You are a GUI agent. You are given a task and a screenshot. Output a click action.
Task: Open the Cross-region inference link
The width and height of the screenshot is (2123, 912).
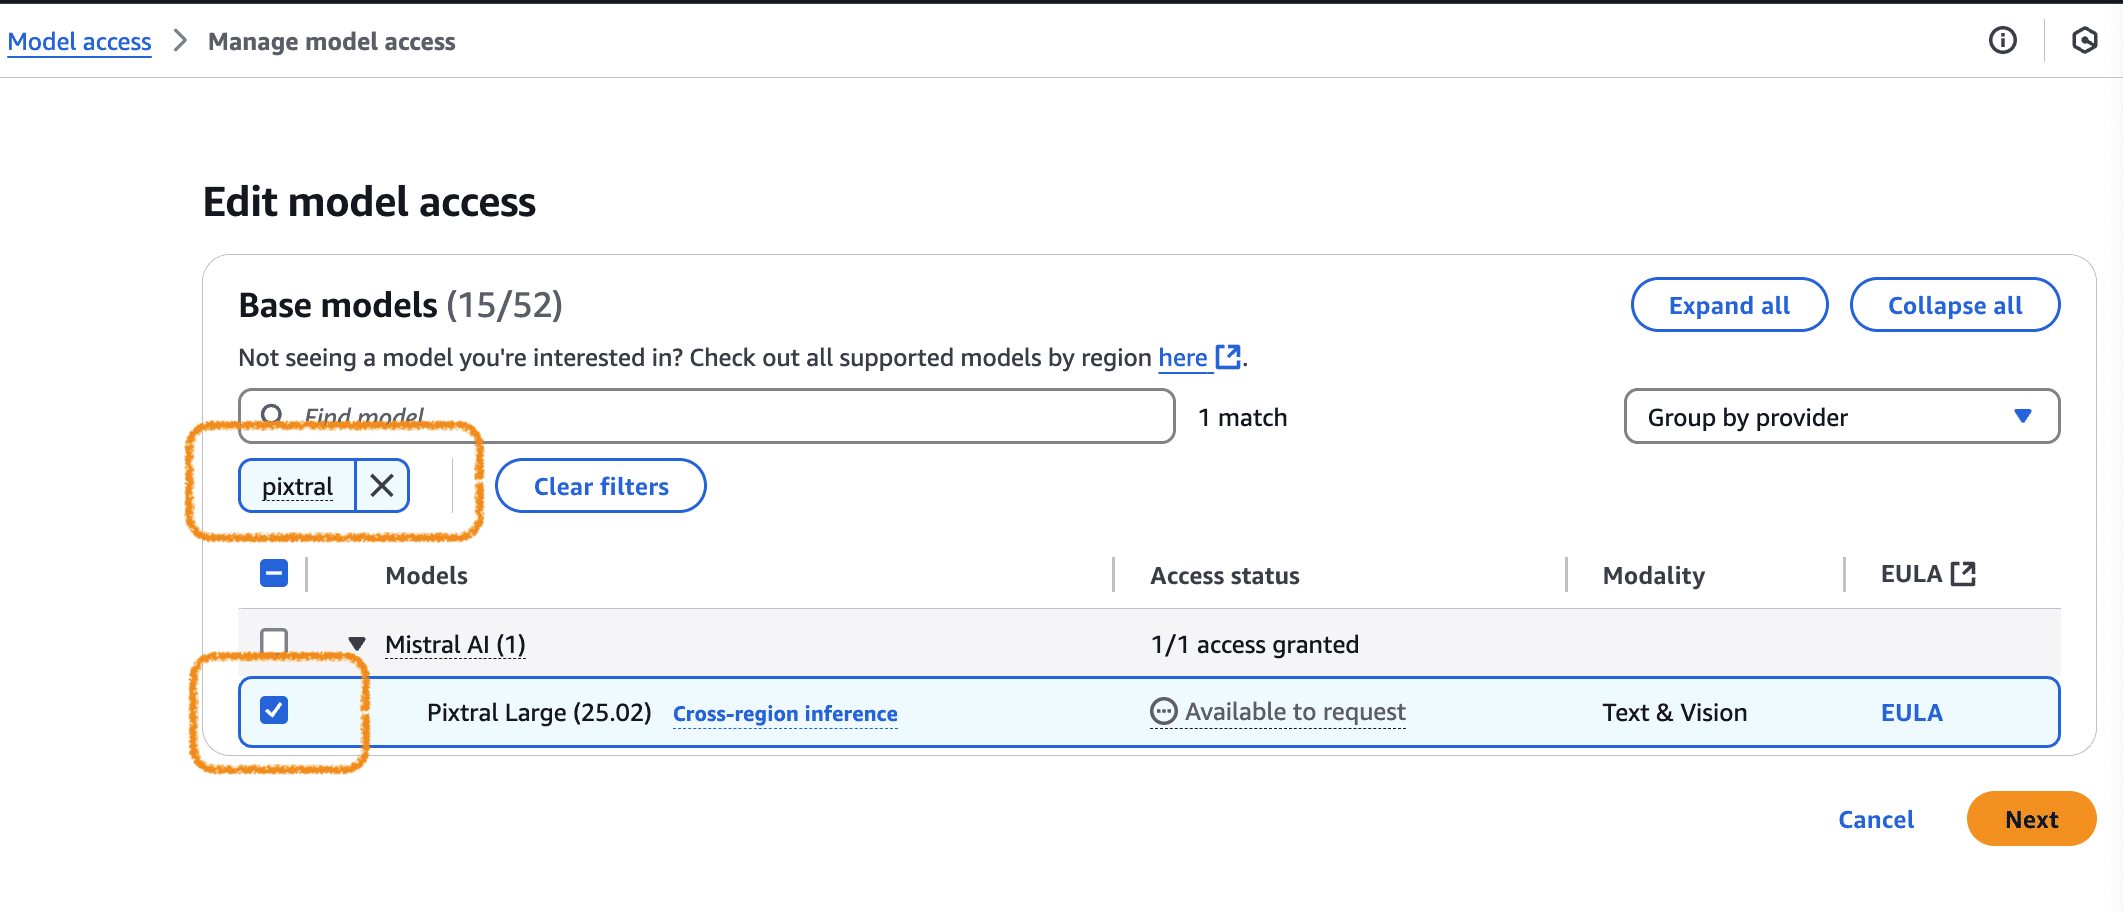(784, 713)
